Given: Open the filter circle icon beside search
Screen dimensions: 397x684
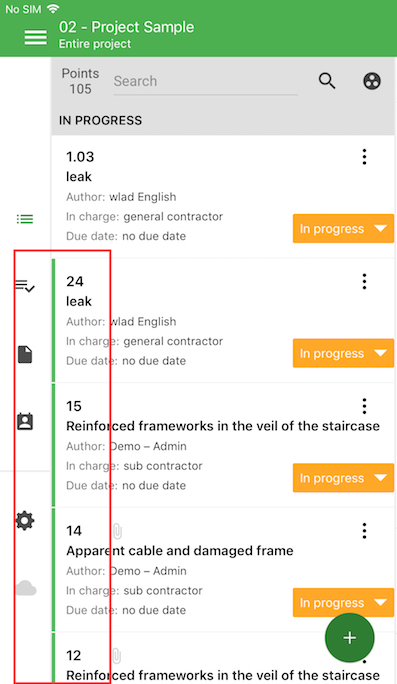Looking at the screenshot, I should (372, 81).
